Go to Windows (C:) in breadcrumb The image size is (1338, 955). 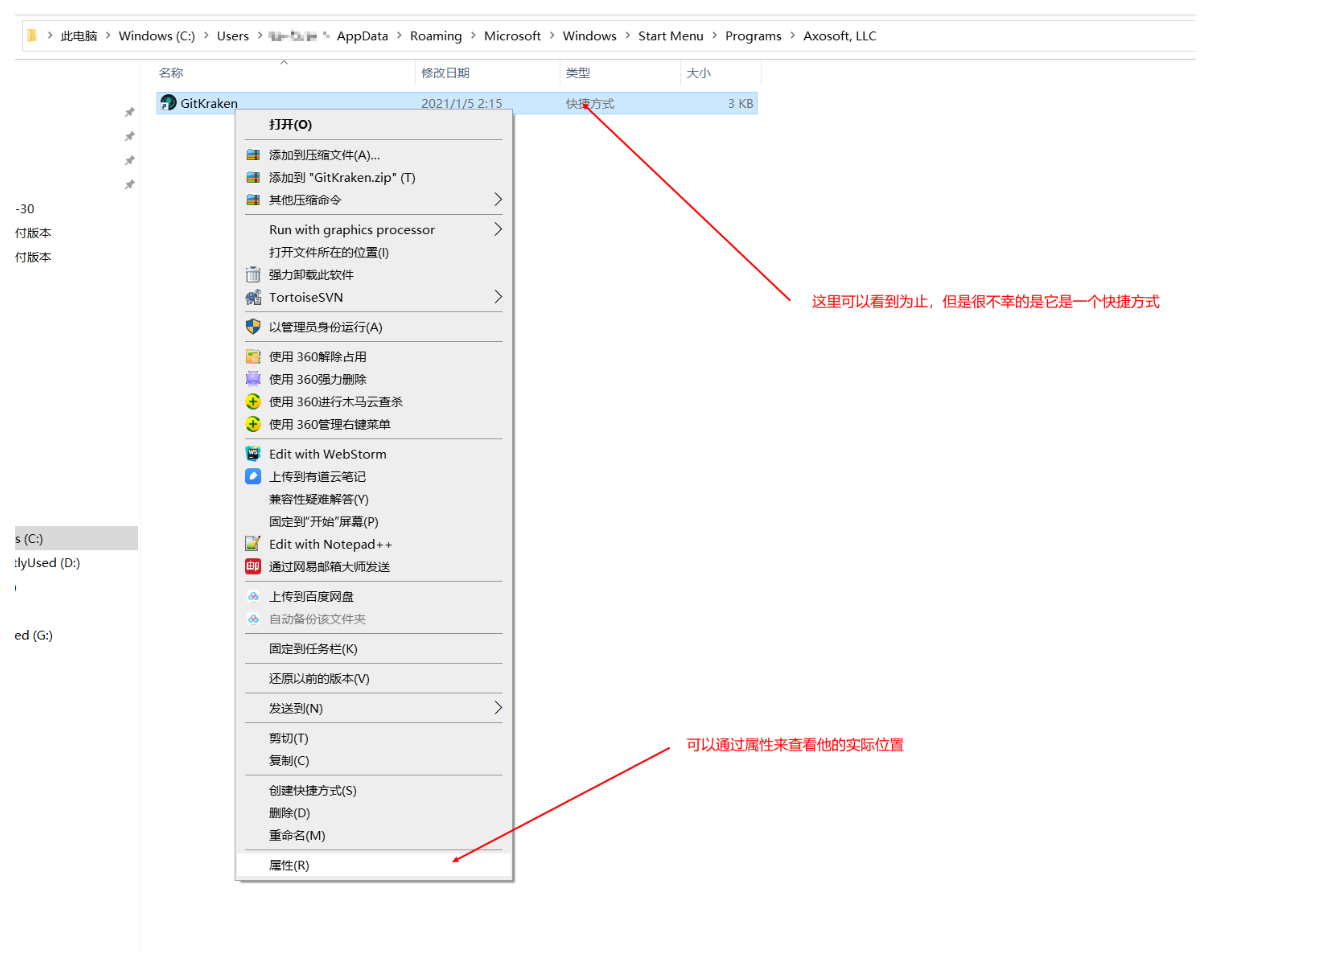pos(157,35)
